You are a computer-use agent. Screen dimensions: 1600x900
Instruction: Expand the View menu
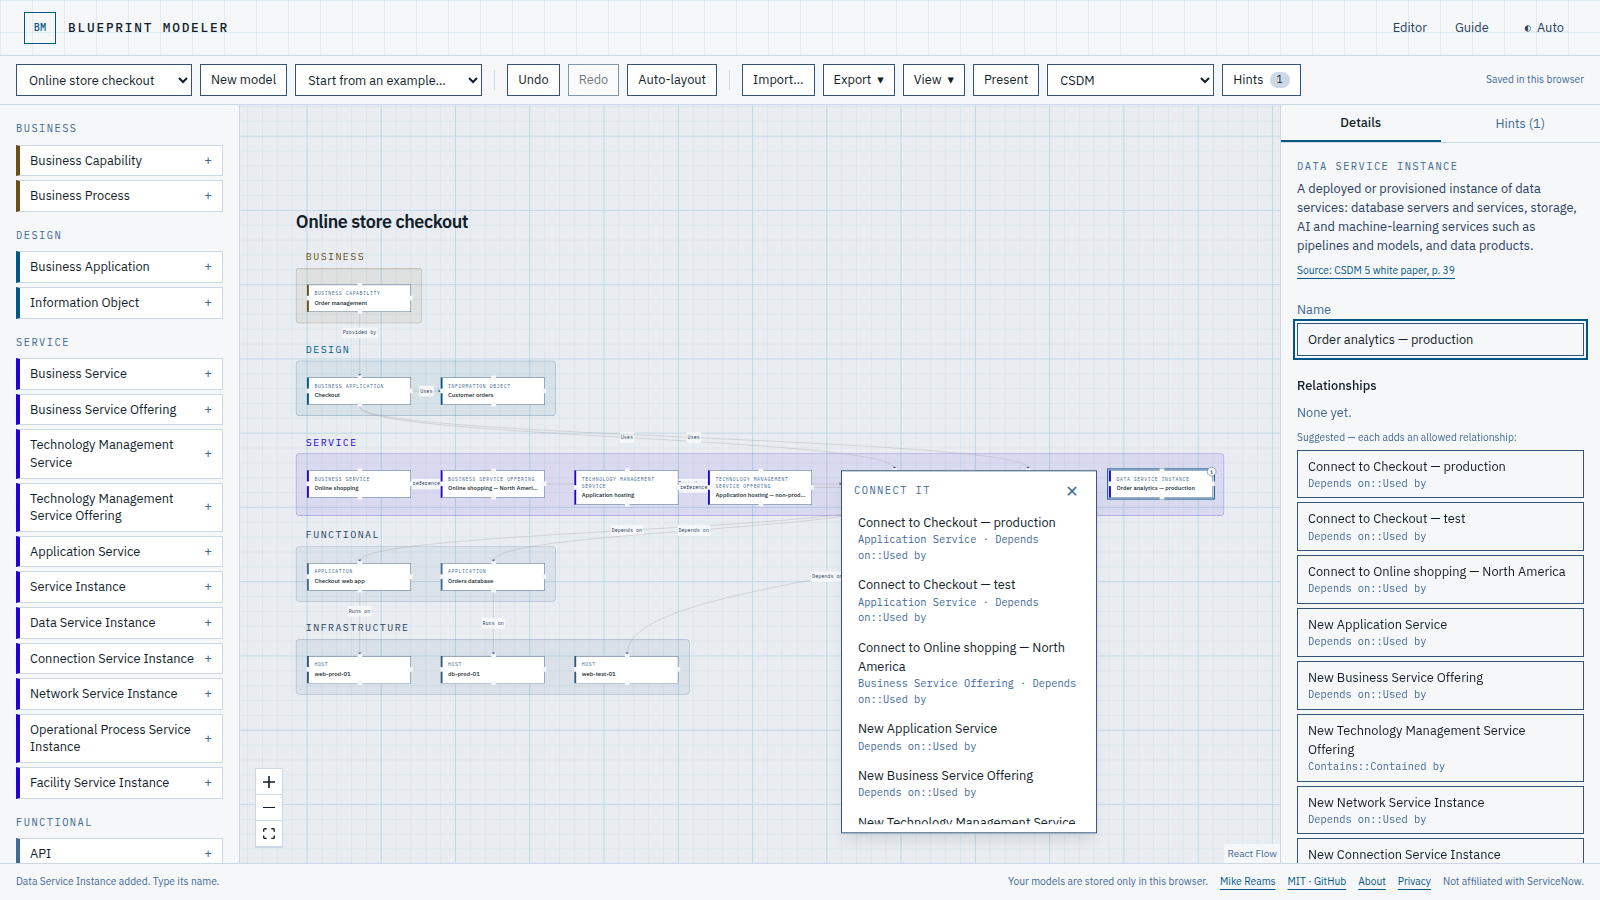[934, 80]
